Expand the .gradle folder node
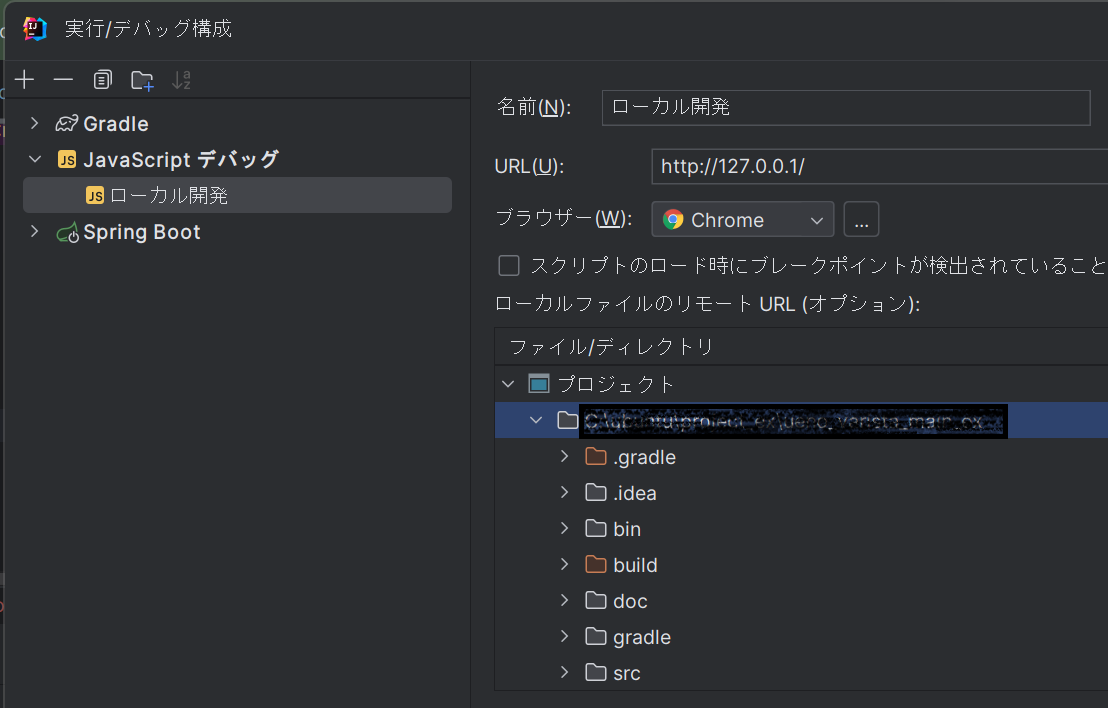This screenshot has width=1108, height=708. tap(565, 456)
